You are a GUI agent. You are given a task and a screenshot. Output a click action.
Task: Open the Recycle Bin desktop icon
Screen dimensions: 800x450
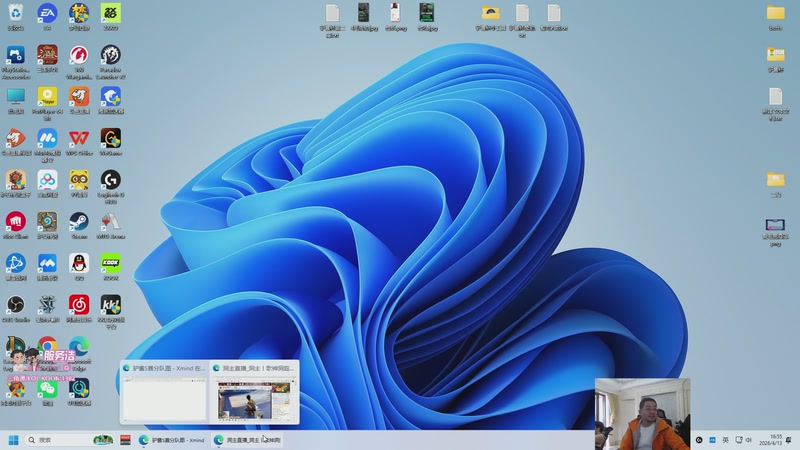[16, 15]
